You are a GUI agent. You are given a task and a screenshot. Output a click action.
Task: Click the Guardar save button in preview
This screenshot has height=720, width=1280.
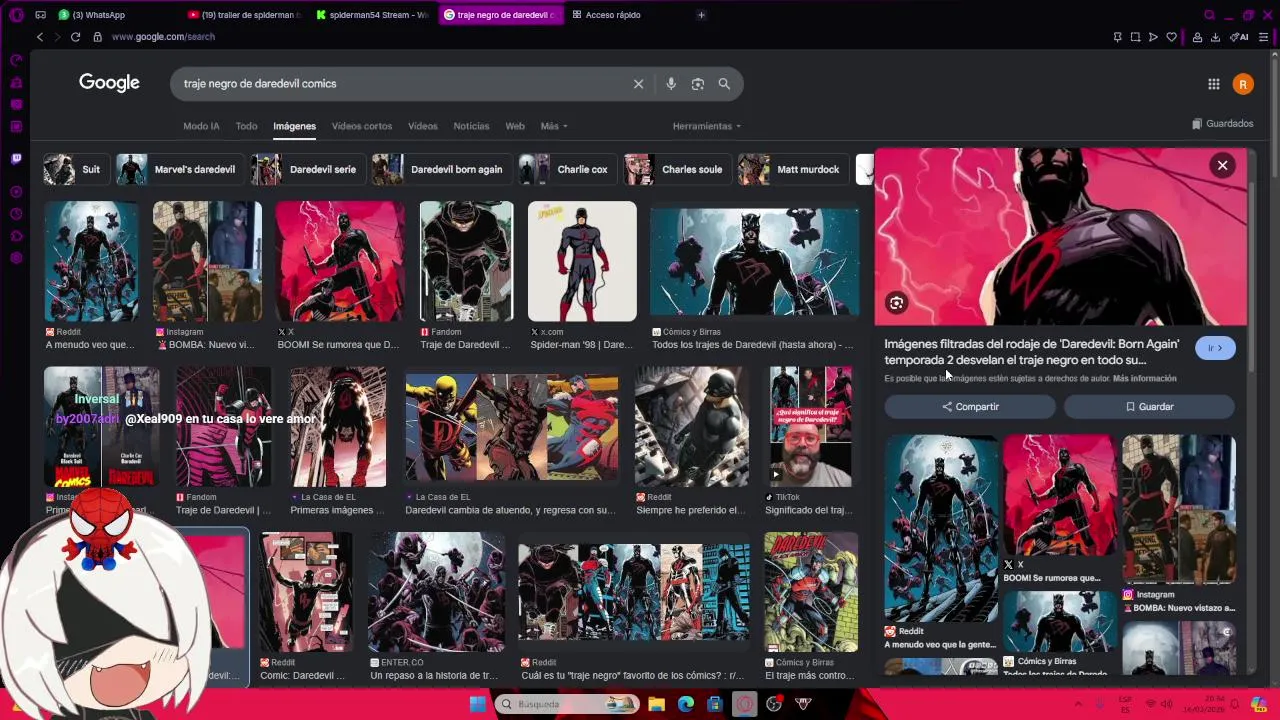[1149, 407]
